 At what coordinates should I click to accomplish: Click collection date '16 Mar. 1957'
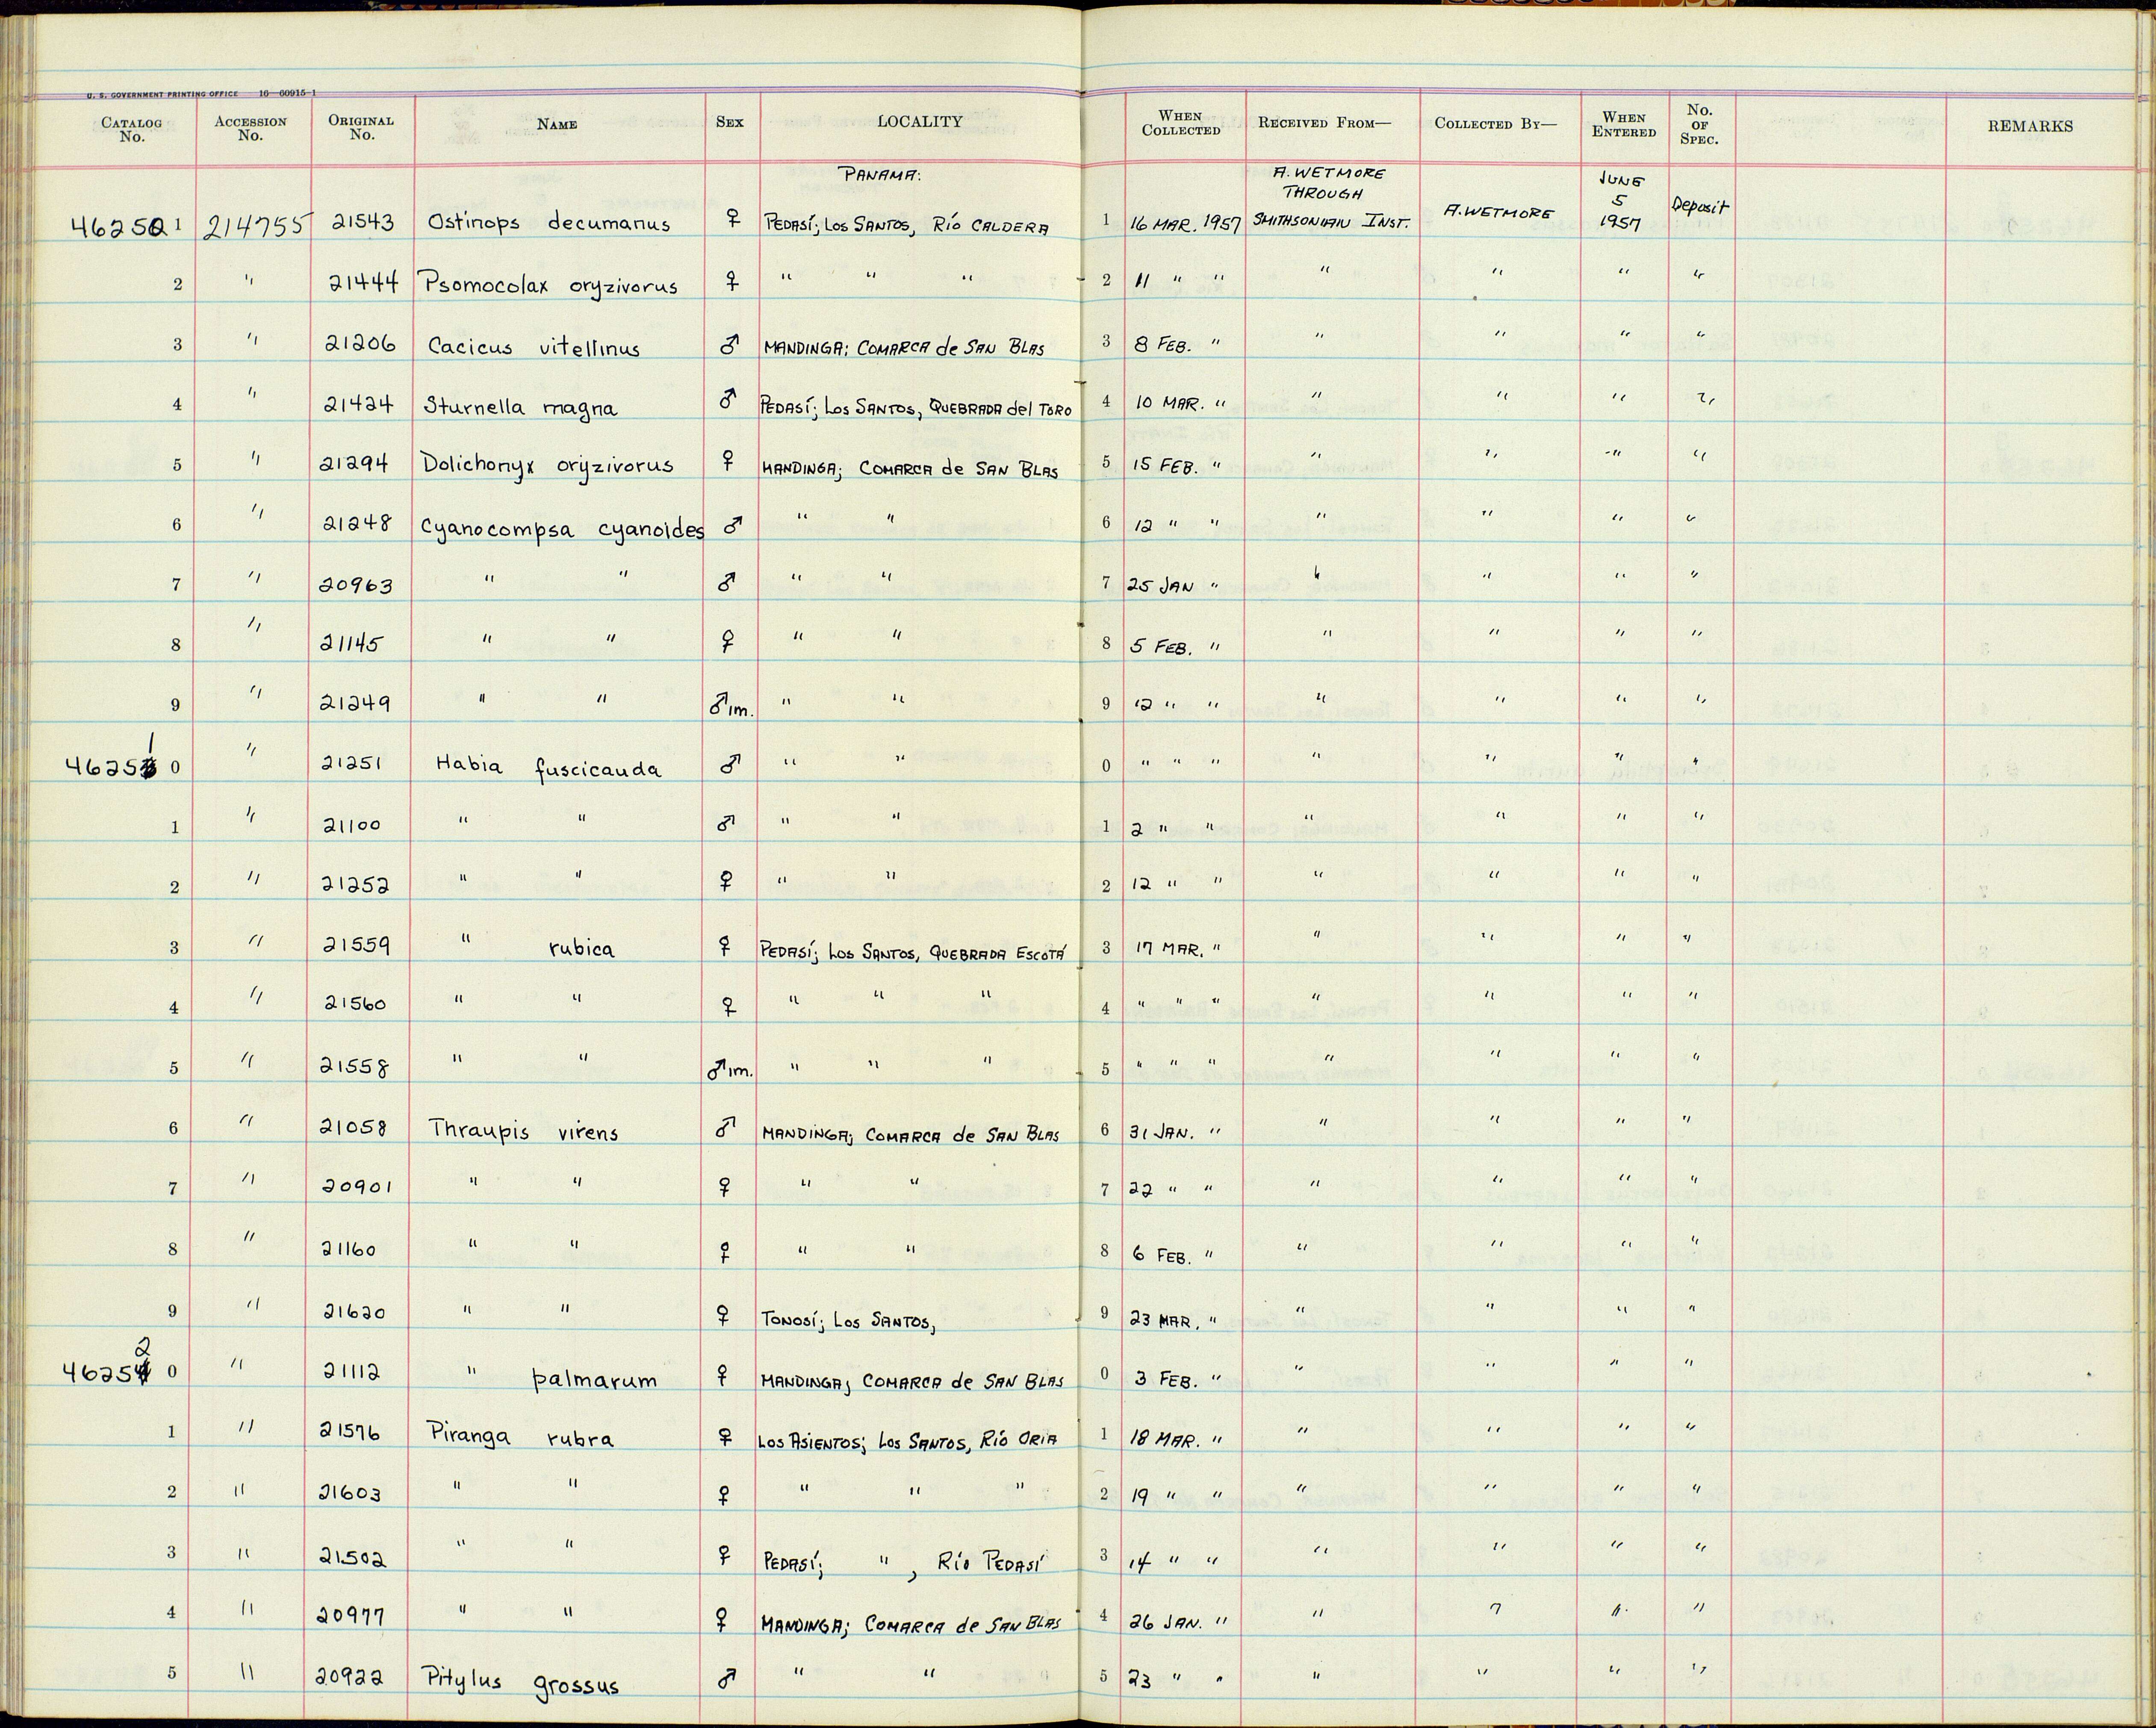[x=1185, y=224]
